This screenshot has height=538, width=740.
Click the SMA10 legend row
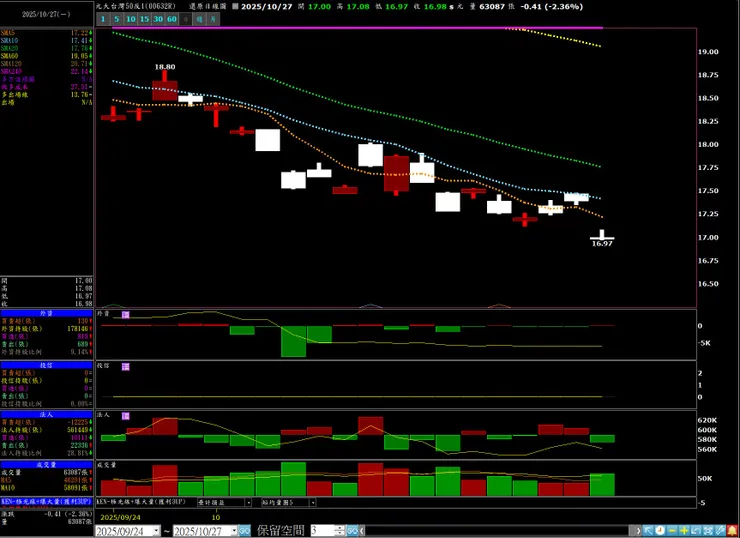(46, 41)
